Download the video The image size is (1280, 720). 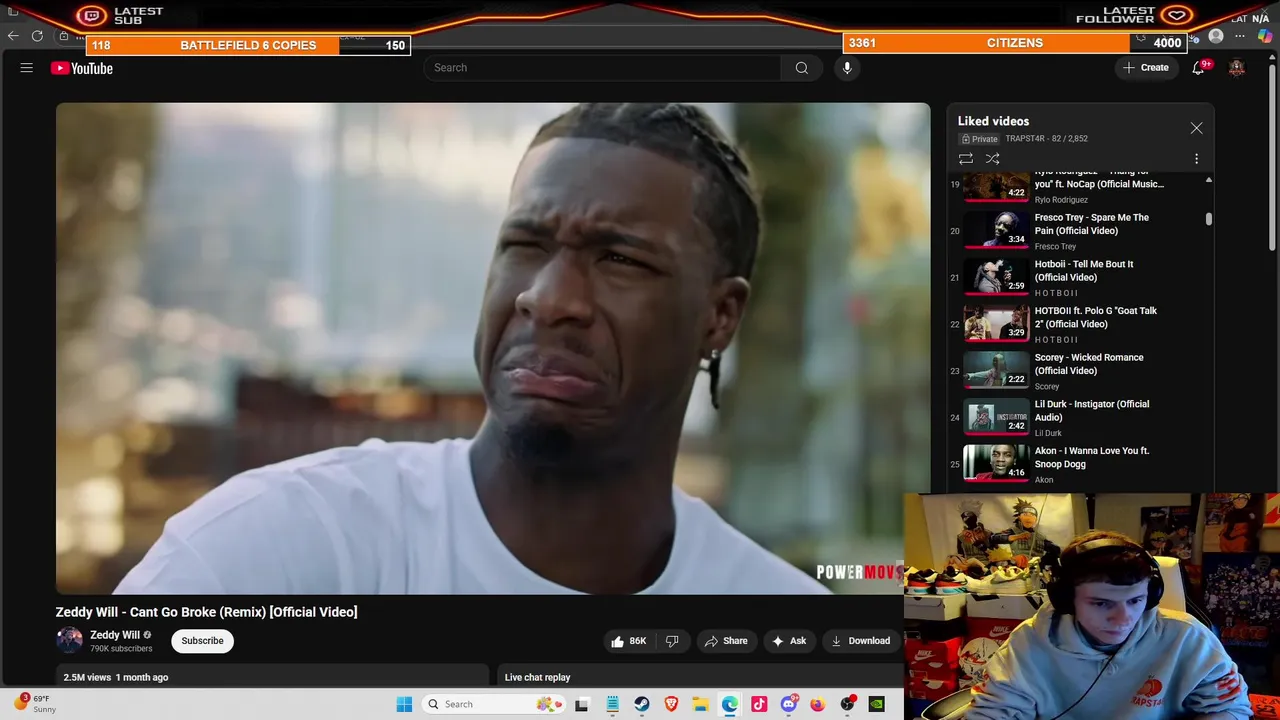(860, 641)
